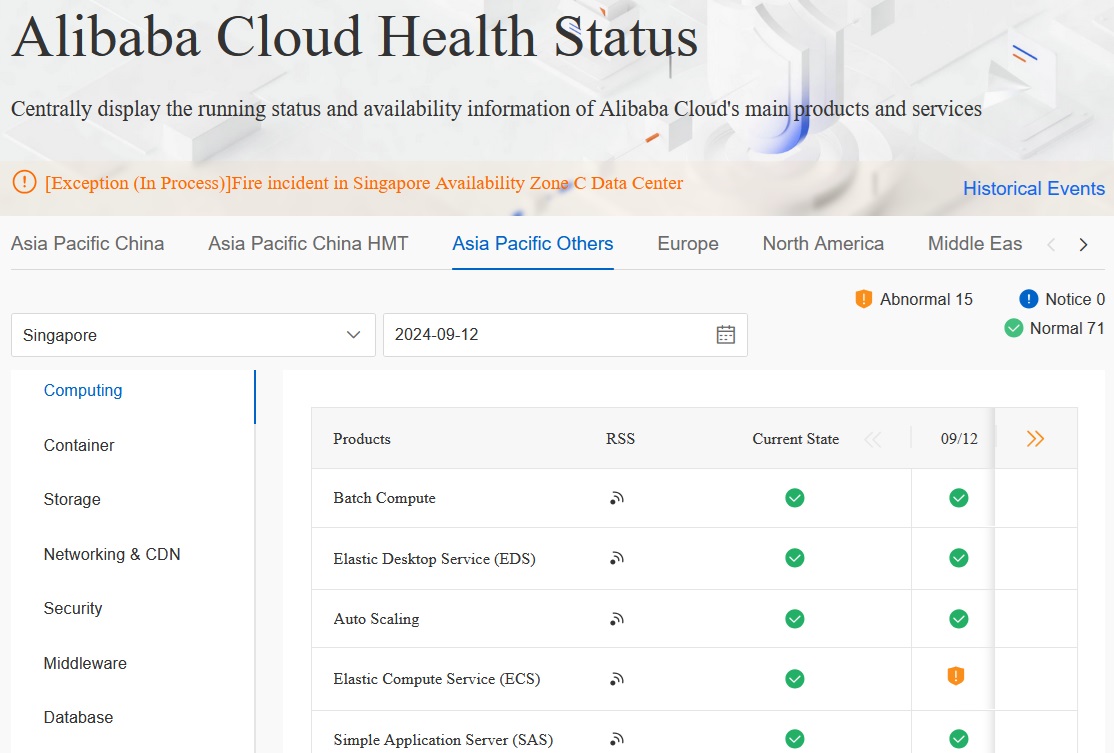This screenshot has width=1114, height=753.
Task: Switch to the North America tab
Action: click(823, 244)
